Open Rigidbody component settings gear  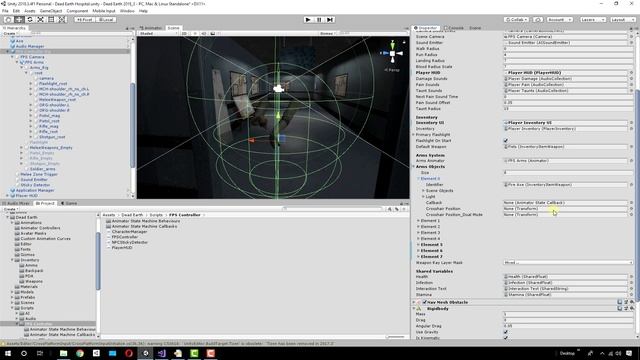(x=632, y=309)
